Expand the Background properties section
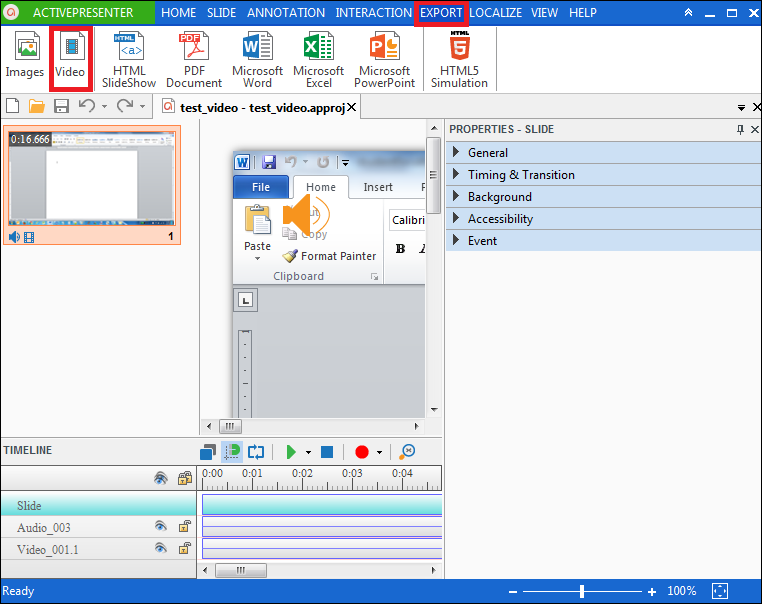This screenshot has height=604, width=762. [603, 197]
